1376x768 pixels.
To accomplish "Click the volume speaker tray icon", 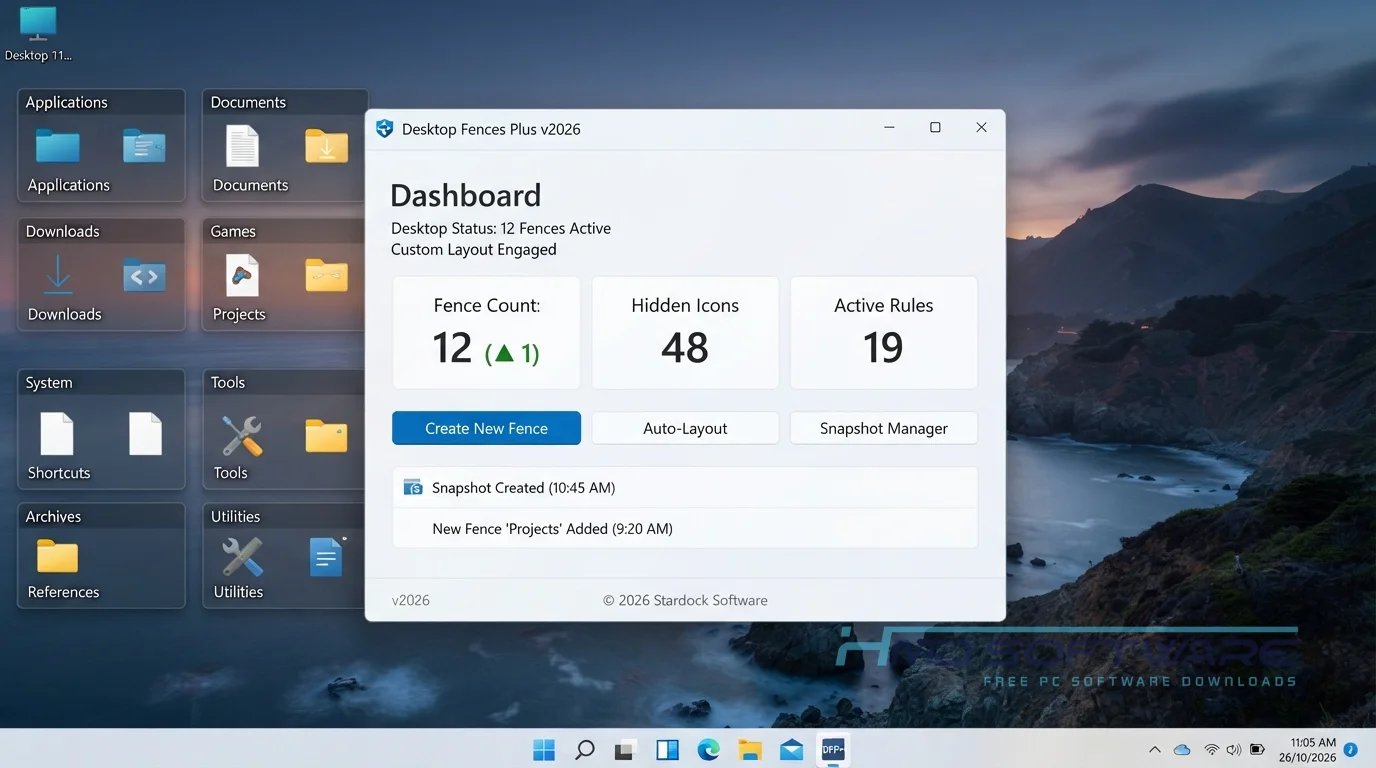I will 1233,749.
